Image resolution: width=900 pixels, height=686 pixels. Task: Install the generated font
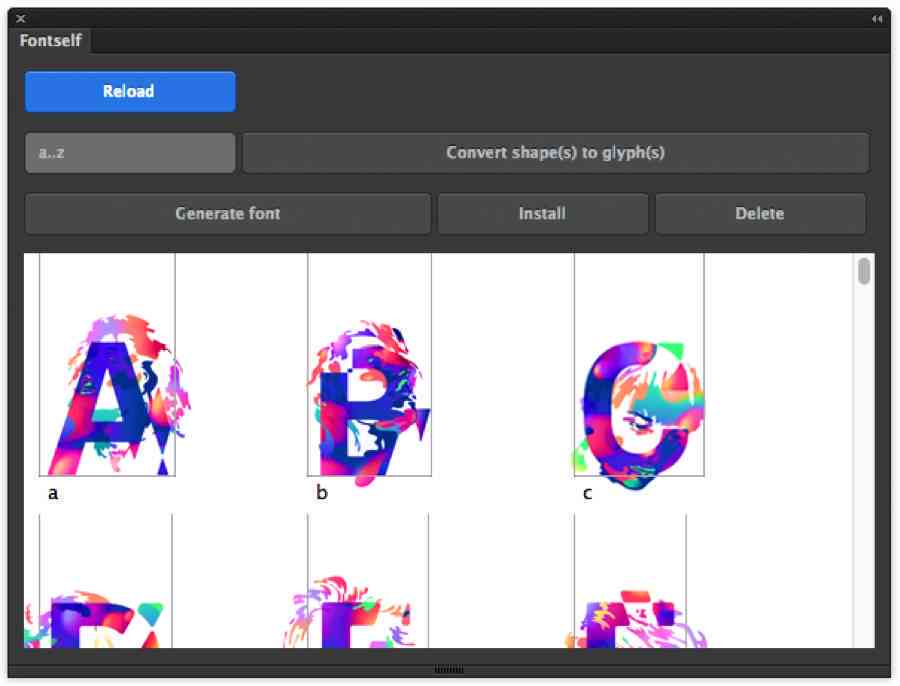pos(542,214)
